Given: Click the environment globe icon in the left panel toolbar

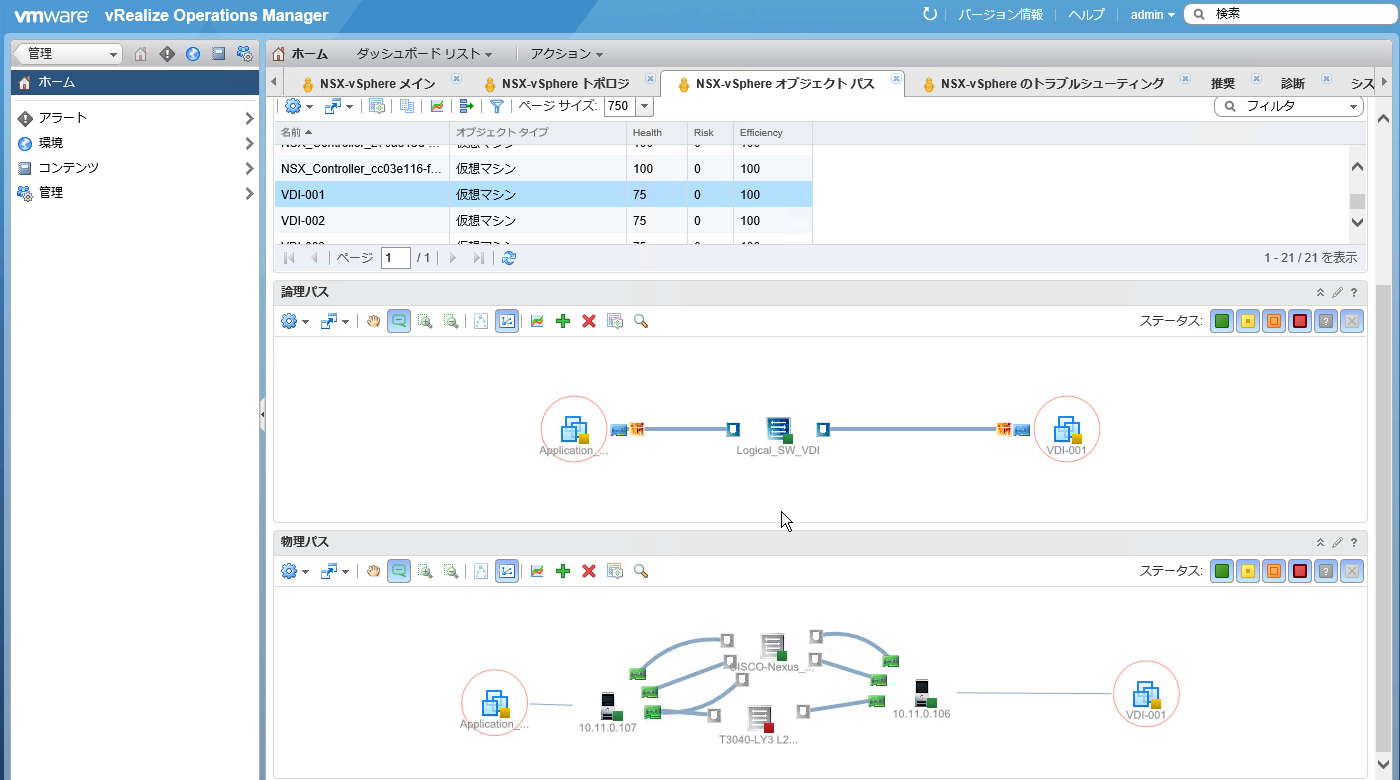Looking at the screenshot, I should tap(193, 54).
